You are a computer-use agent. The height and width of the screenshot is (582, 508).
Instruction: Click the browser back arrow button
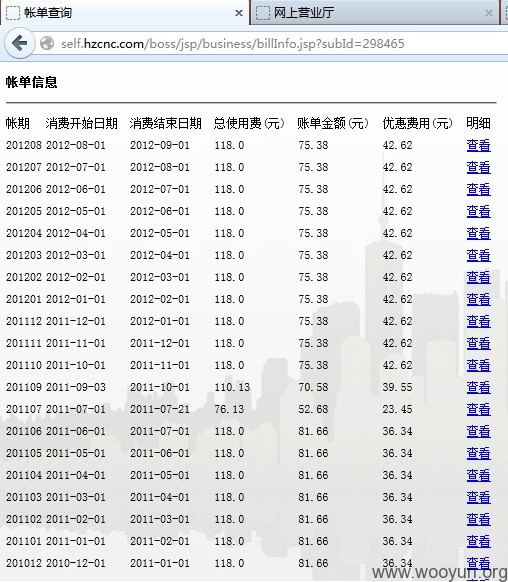click(19, 43)
